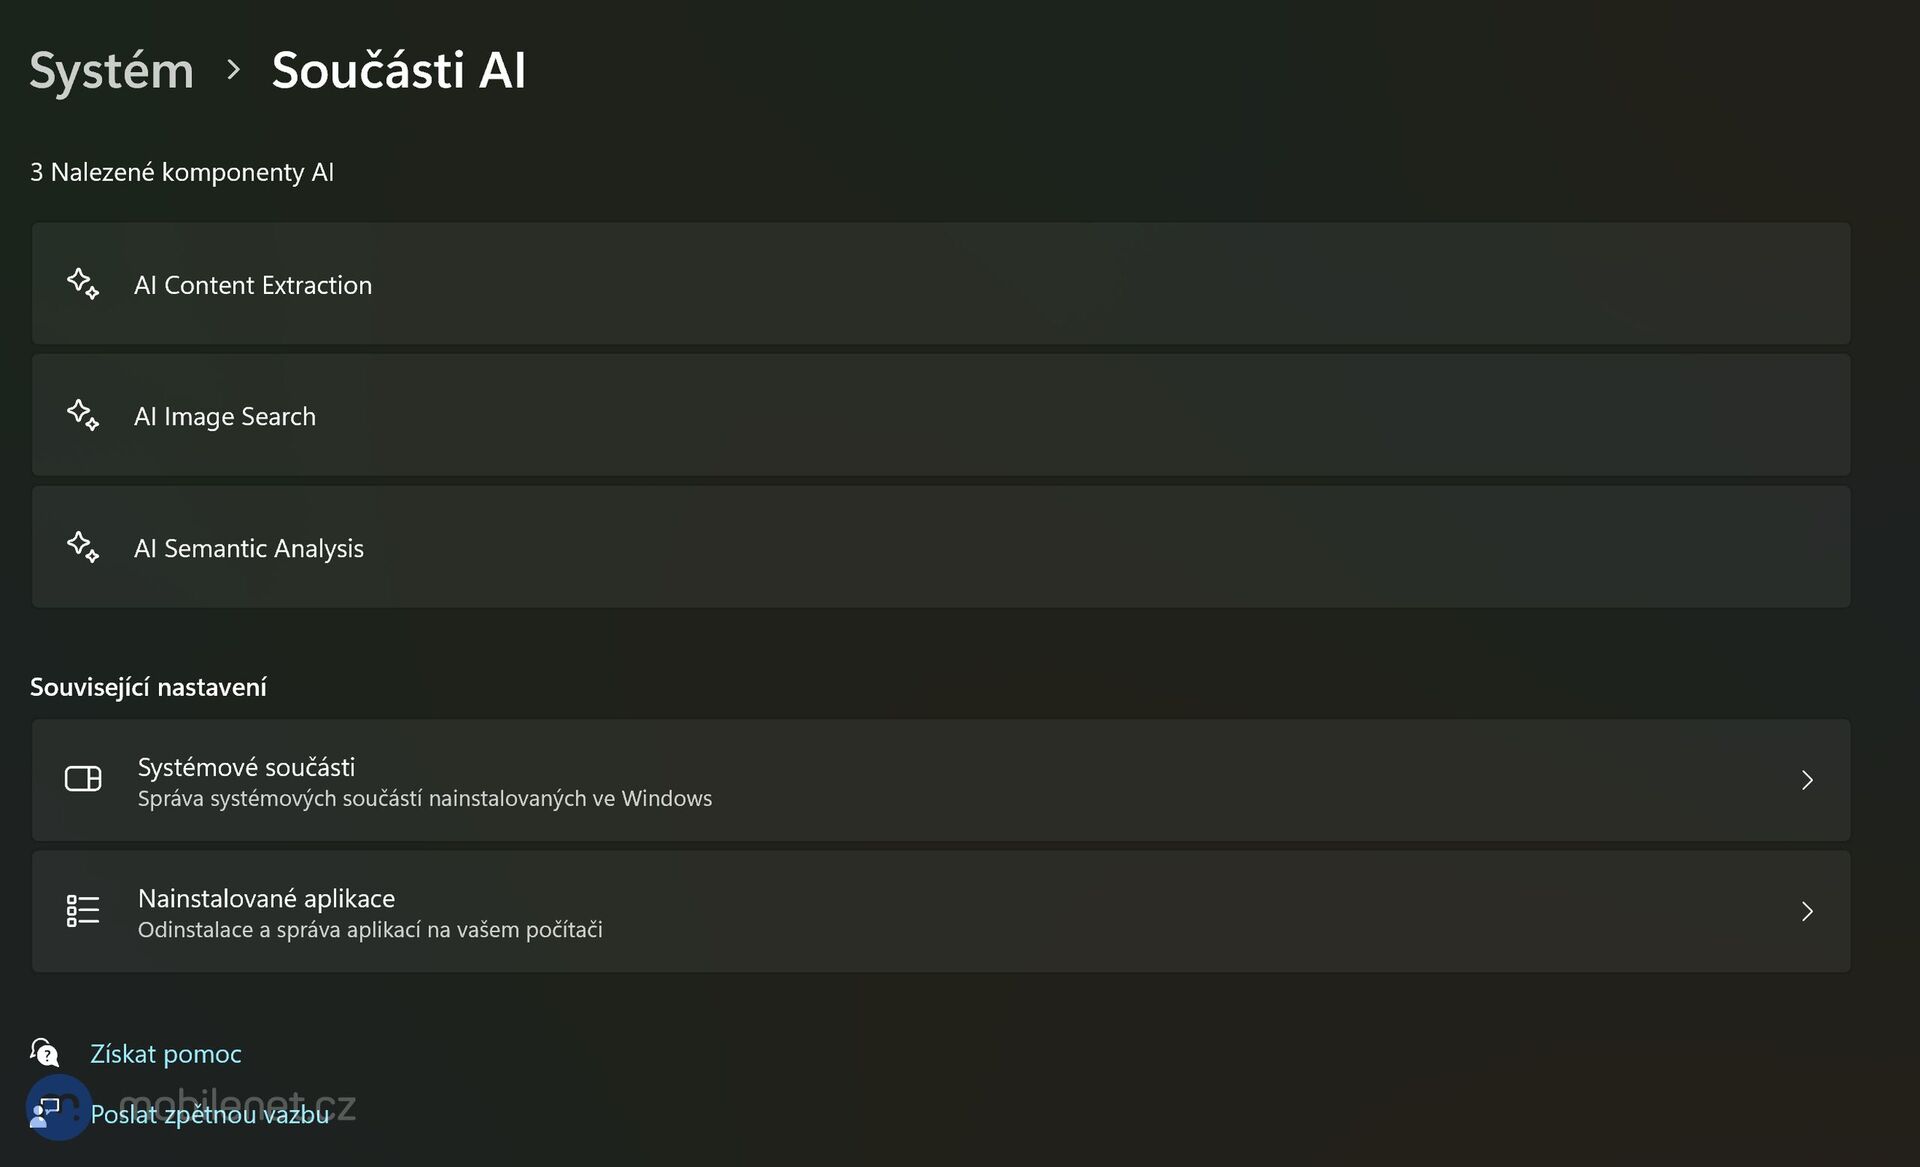Click the sparkle icon next to AI Content Extraction
Viewport: 1920px width, 1167px height.
coord(84,284)
